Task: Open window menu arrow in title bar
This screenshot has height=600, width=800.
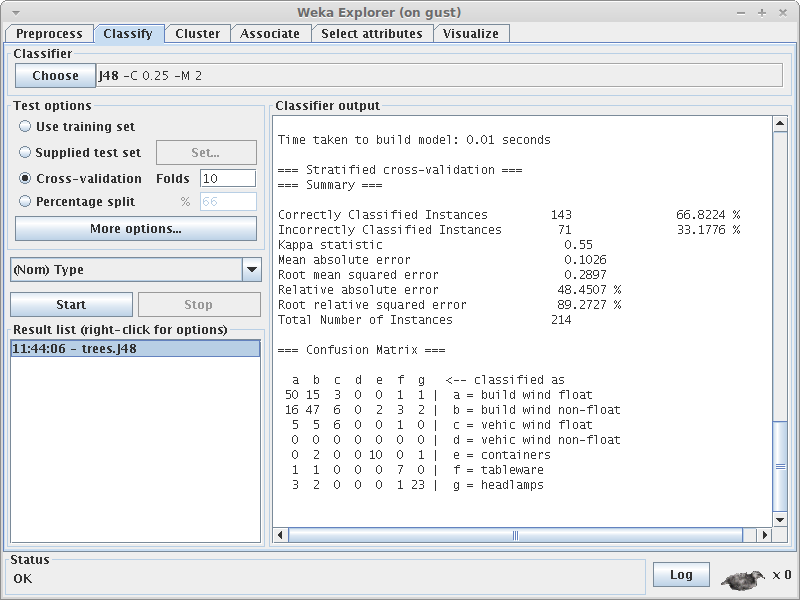Action: (x=16, y=13)
